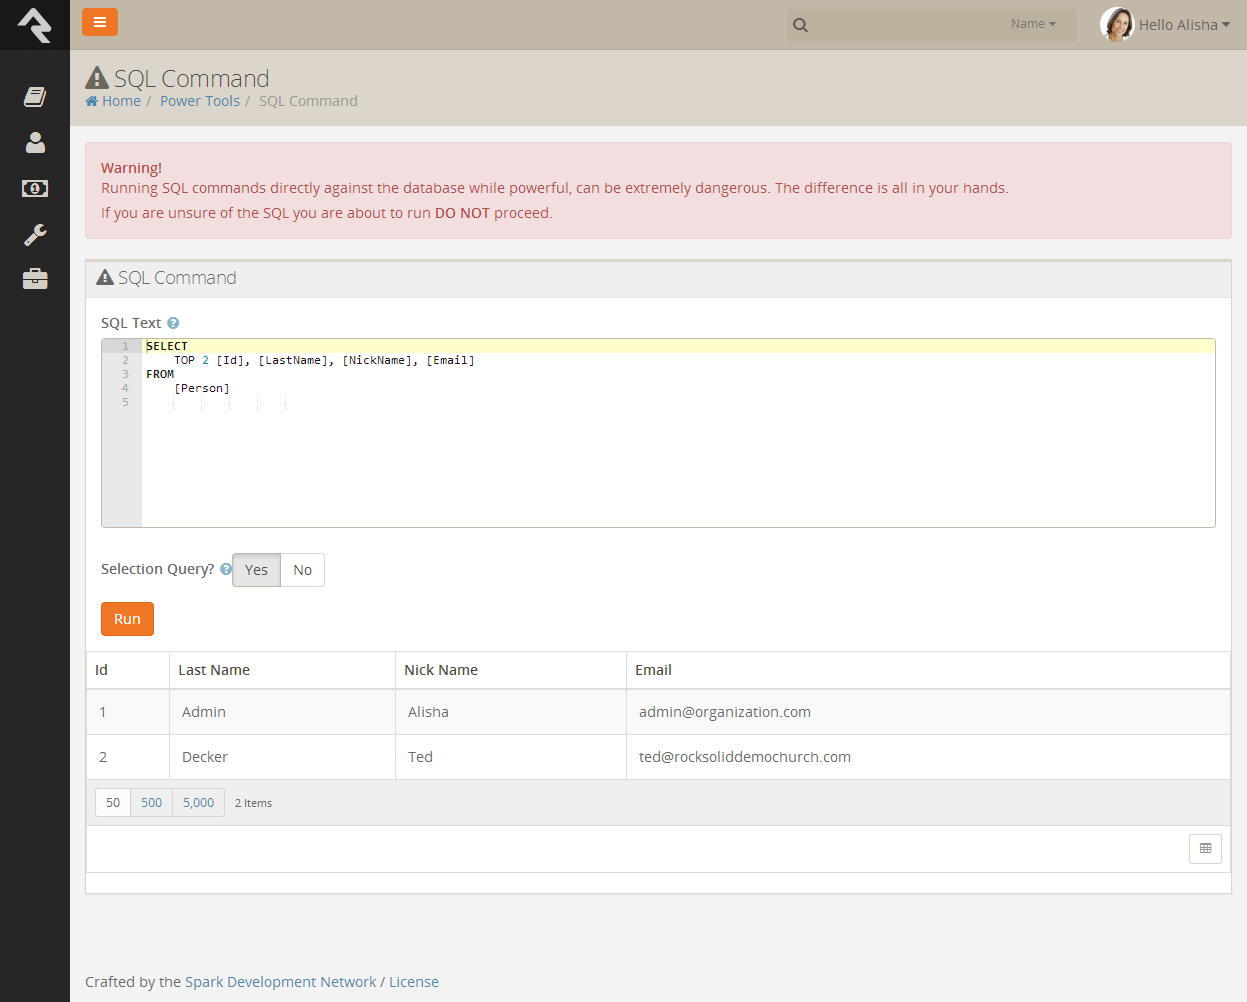Show 5,000 items per page
This screenshot has height=1002, width=1247.
(x=198, y=802)
